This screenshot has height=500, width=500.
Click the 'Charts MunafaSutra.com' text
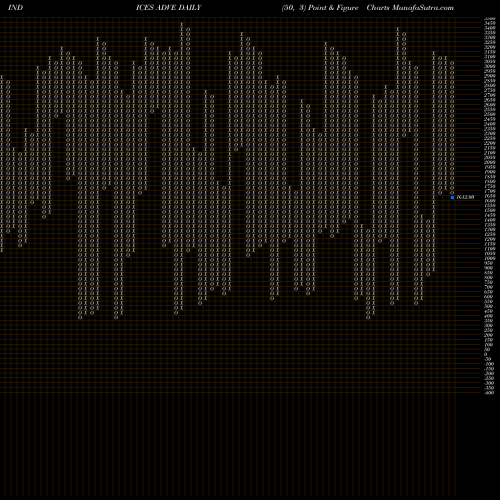410,8
